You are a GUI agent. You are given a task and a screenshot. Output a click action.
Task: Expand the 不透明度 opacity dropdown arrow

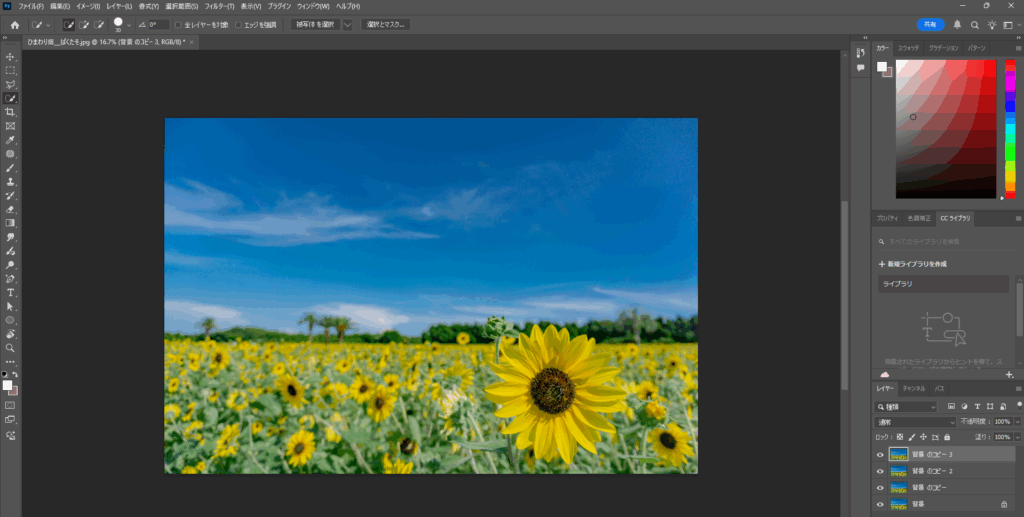coord(1017,422)
